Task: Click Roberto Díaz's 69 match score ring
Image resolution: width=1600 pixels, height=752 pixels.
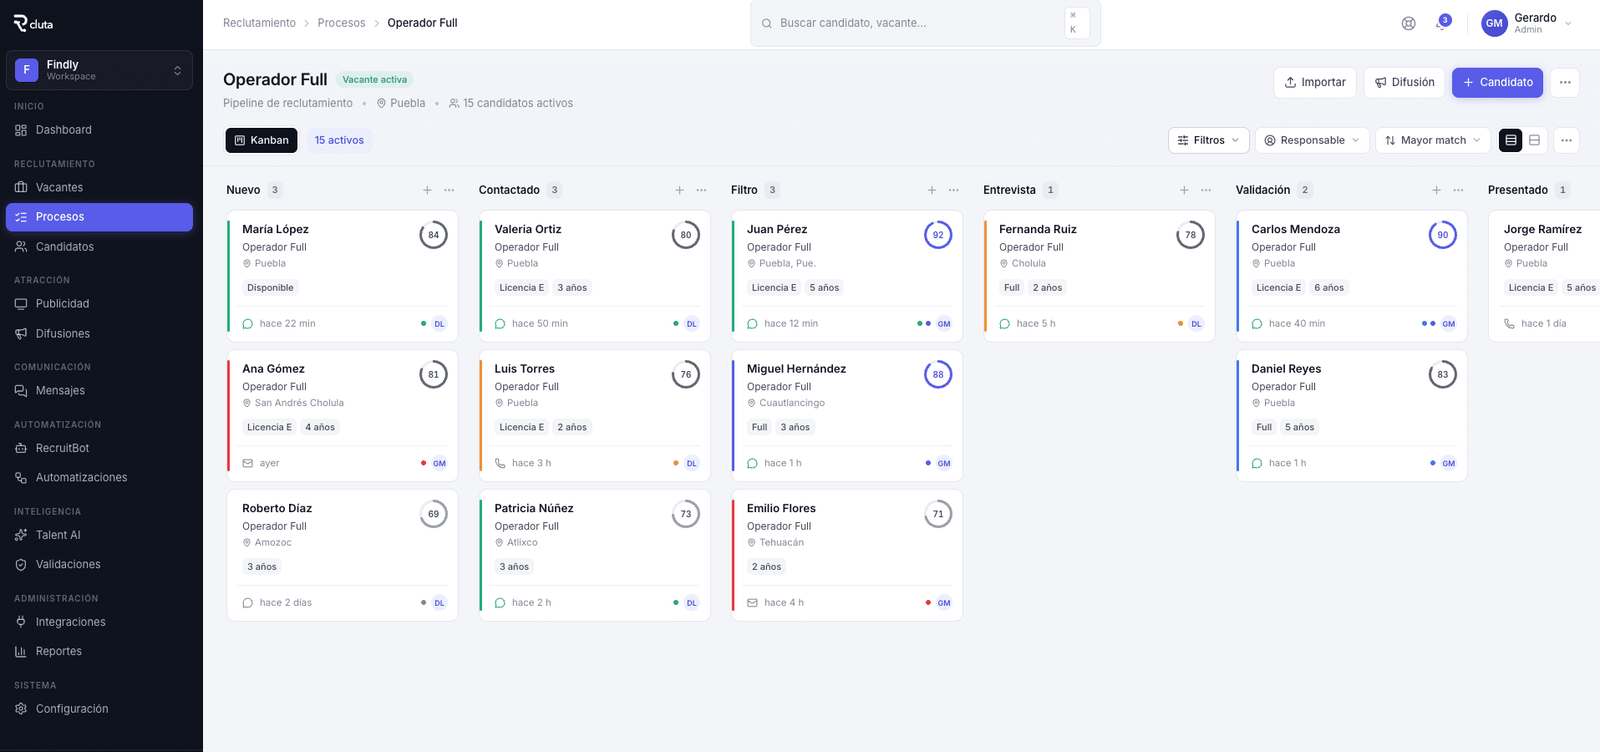Action: [433, 514]
